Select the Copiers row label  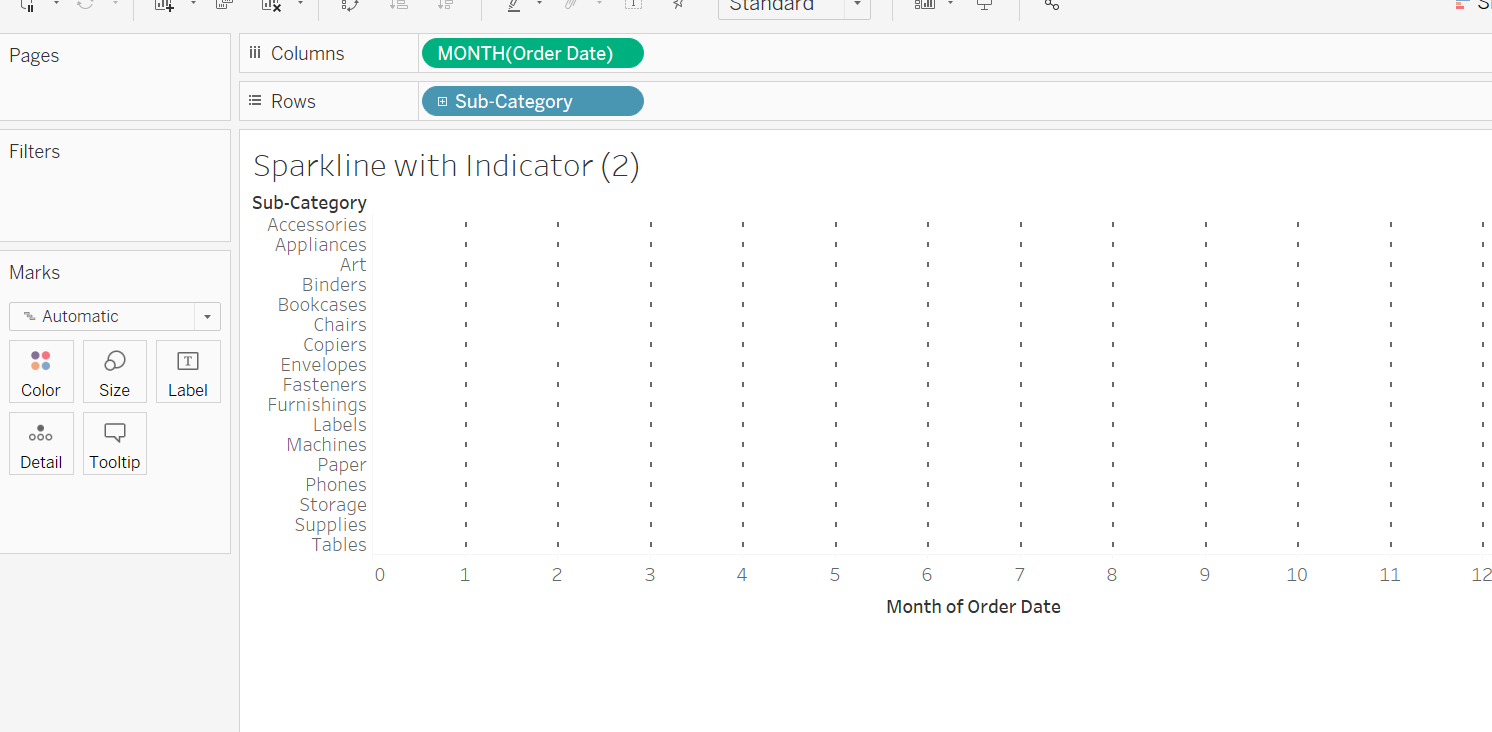[x=335, y=345]
